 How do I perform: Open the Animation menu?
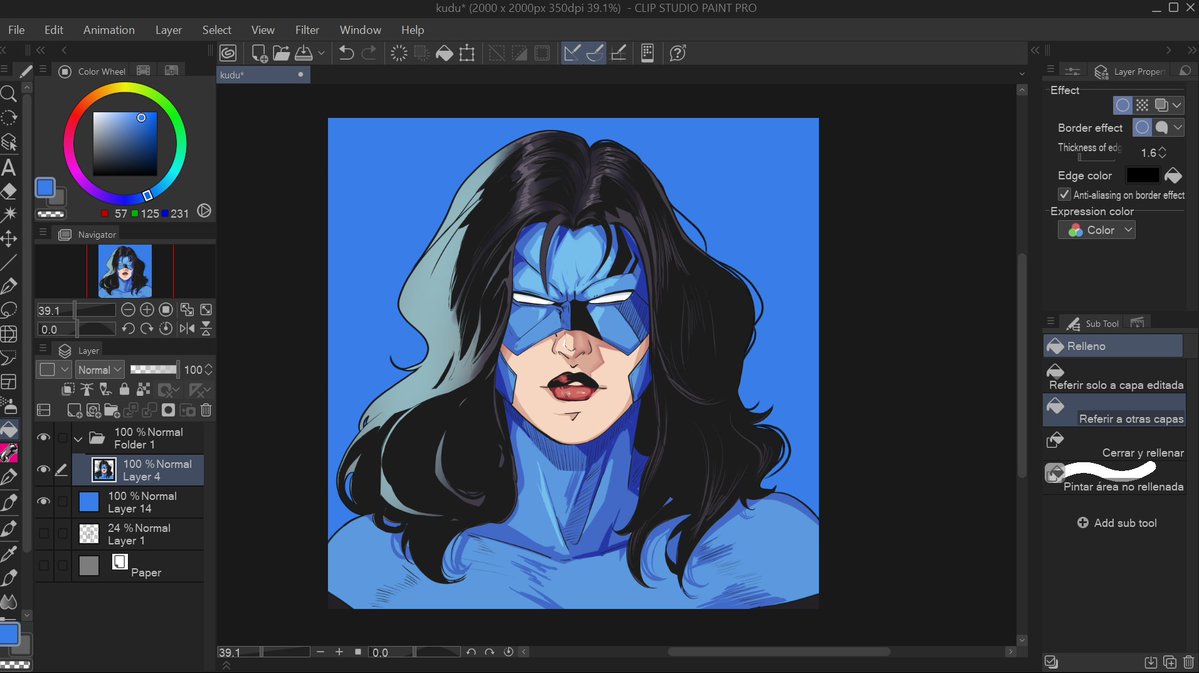pyautogui.click(x=109, y=30)
